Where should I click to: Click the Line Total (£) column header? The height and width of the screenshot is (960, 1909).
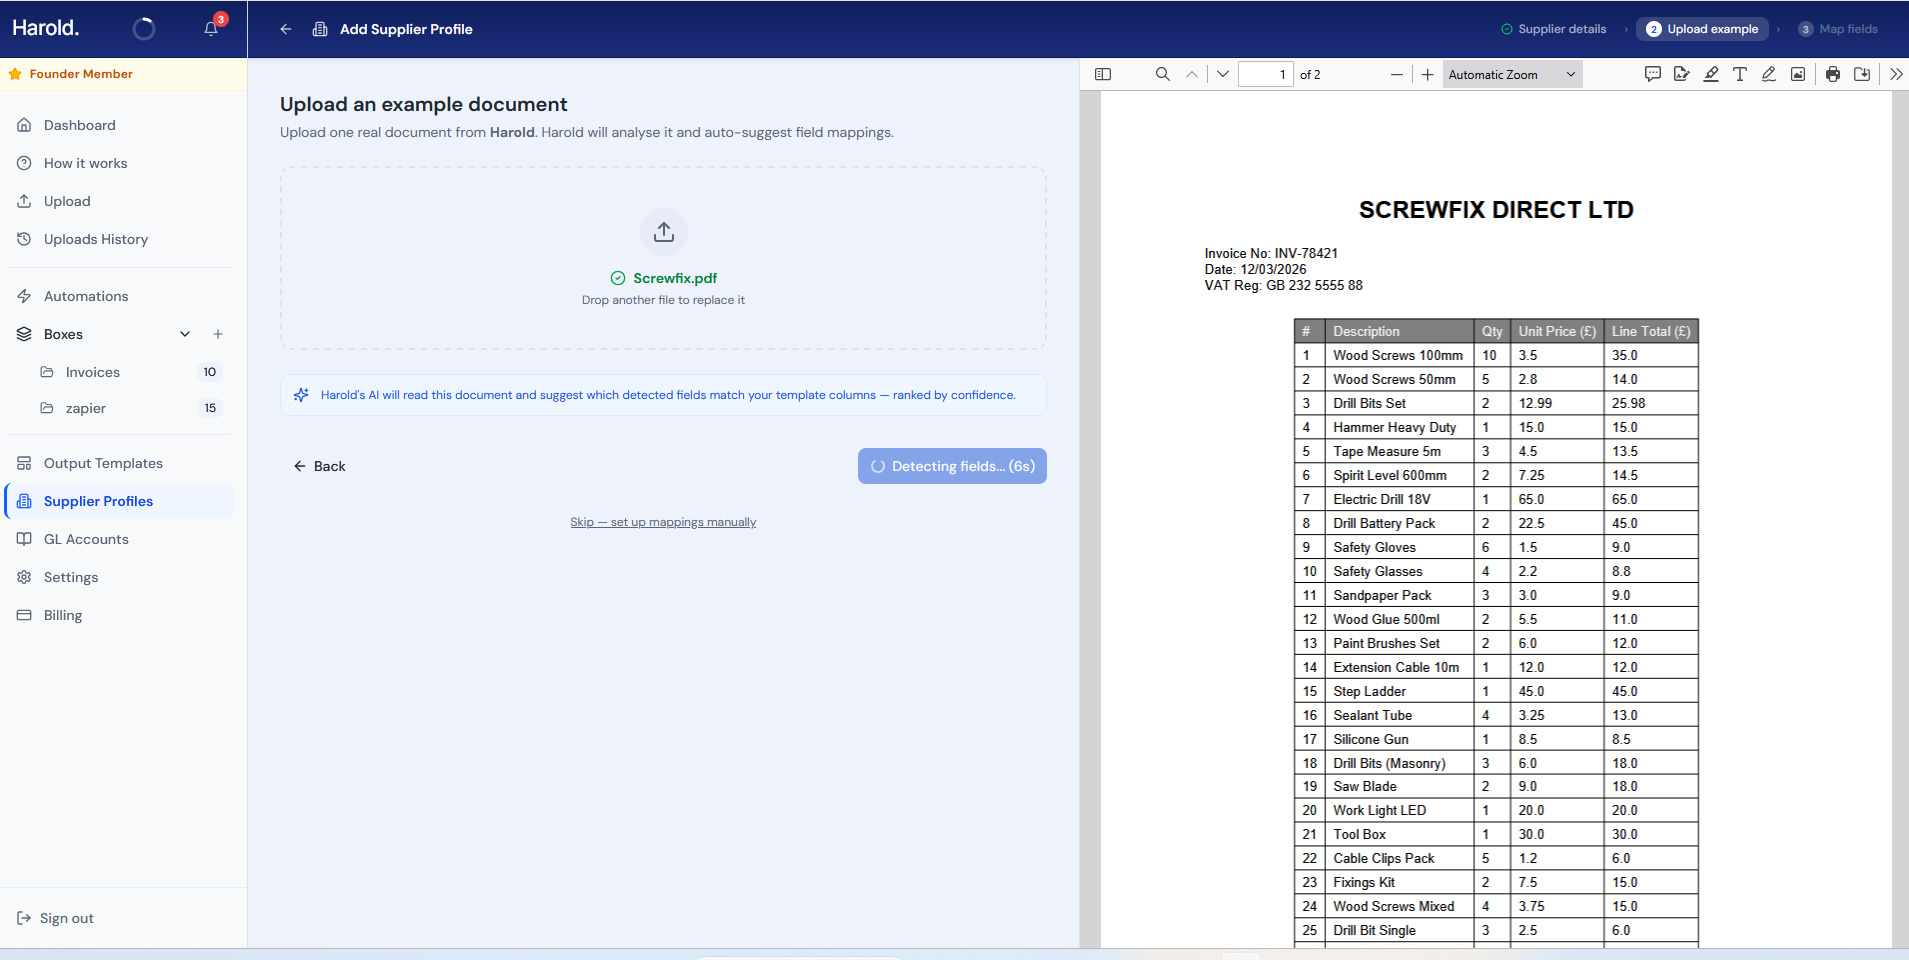pyautogui.click(x=1651, y=331)
